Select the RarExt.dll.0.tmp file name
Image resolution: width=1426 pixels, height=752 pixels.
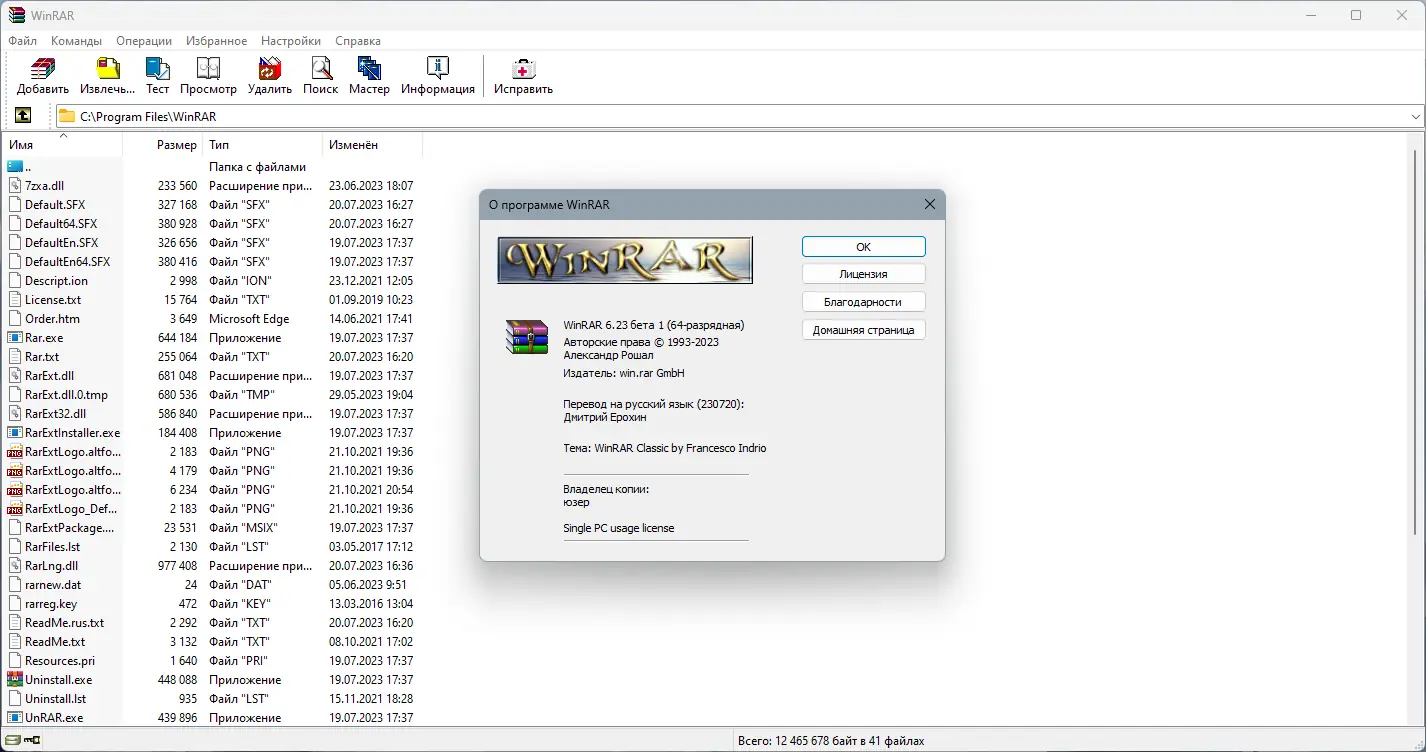tap(66, 395)
